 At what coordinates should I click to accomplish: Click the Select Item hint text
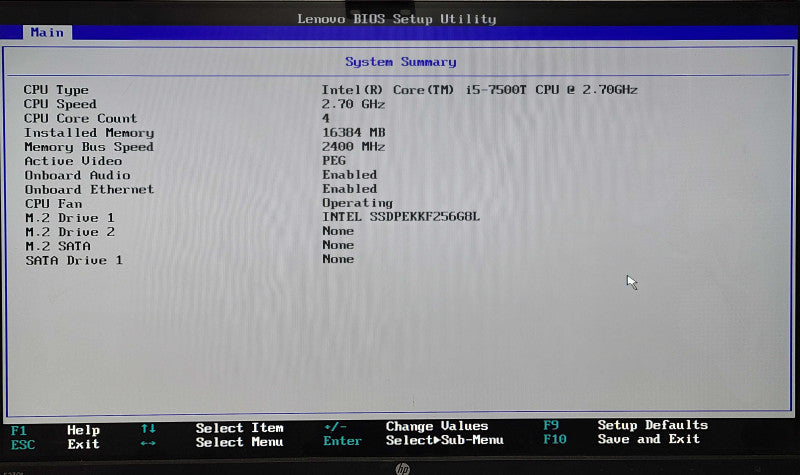pyautogui.click(x=239, y=428)
